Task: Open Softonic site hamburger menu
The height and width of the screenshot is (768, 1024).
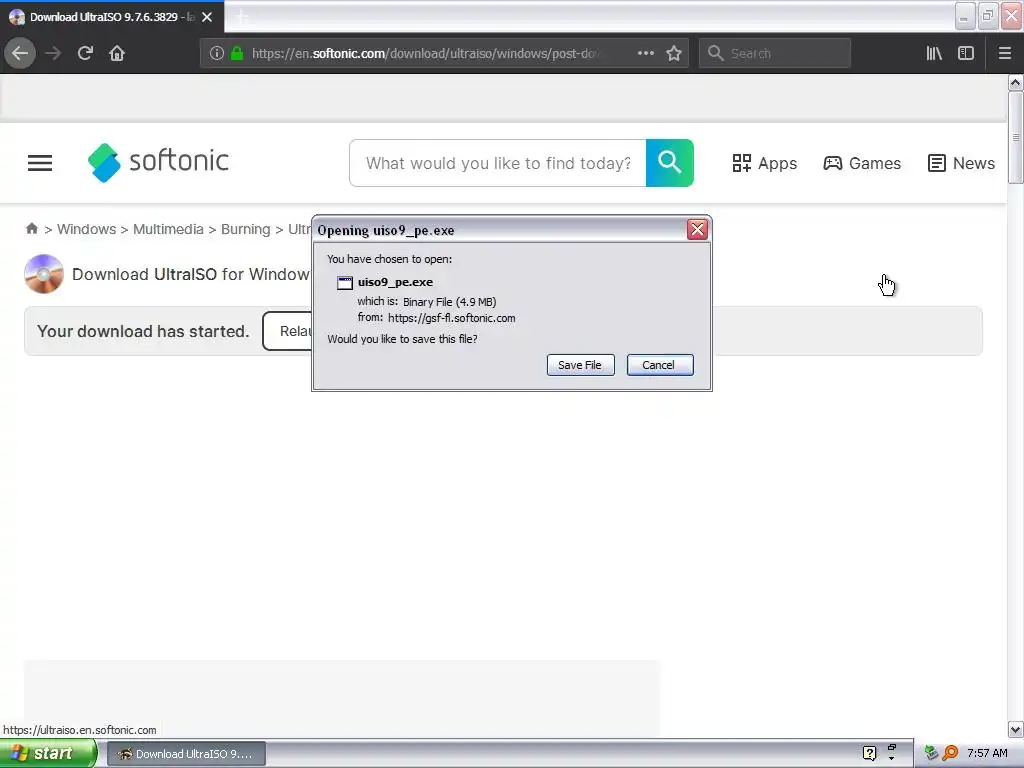Action: (40, 163)
